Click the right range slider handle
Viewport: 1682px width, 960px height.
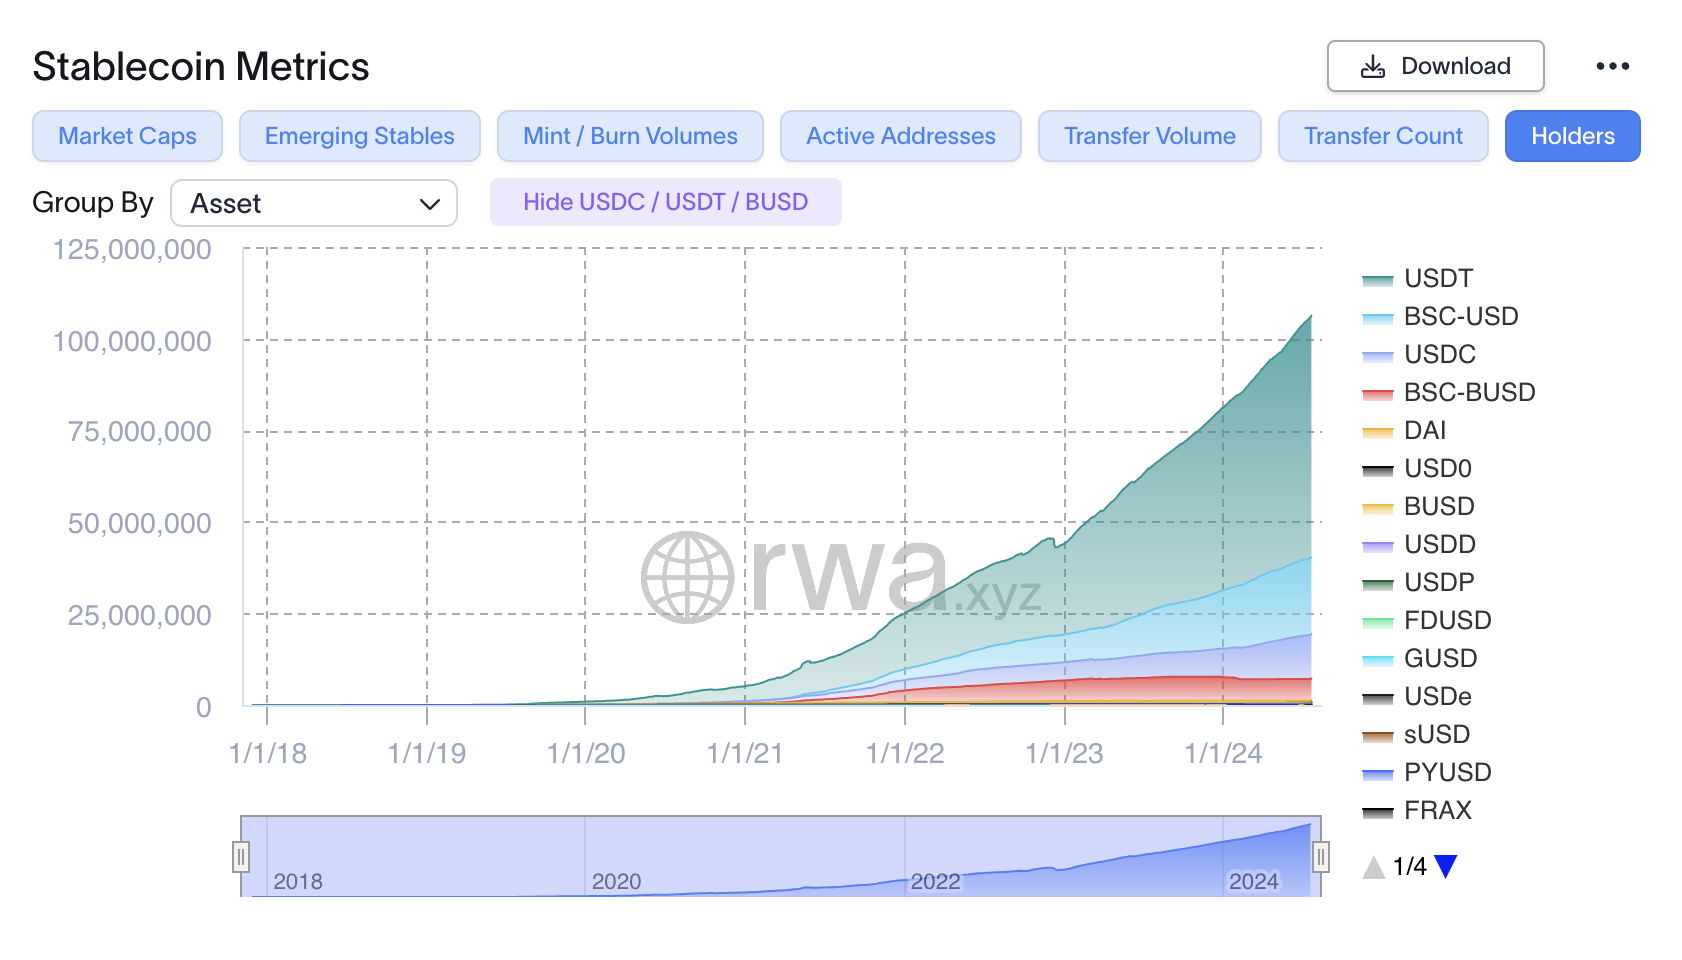click(1321, 857)
